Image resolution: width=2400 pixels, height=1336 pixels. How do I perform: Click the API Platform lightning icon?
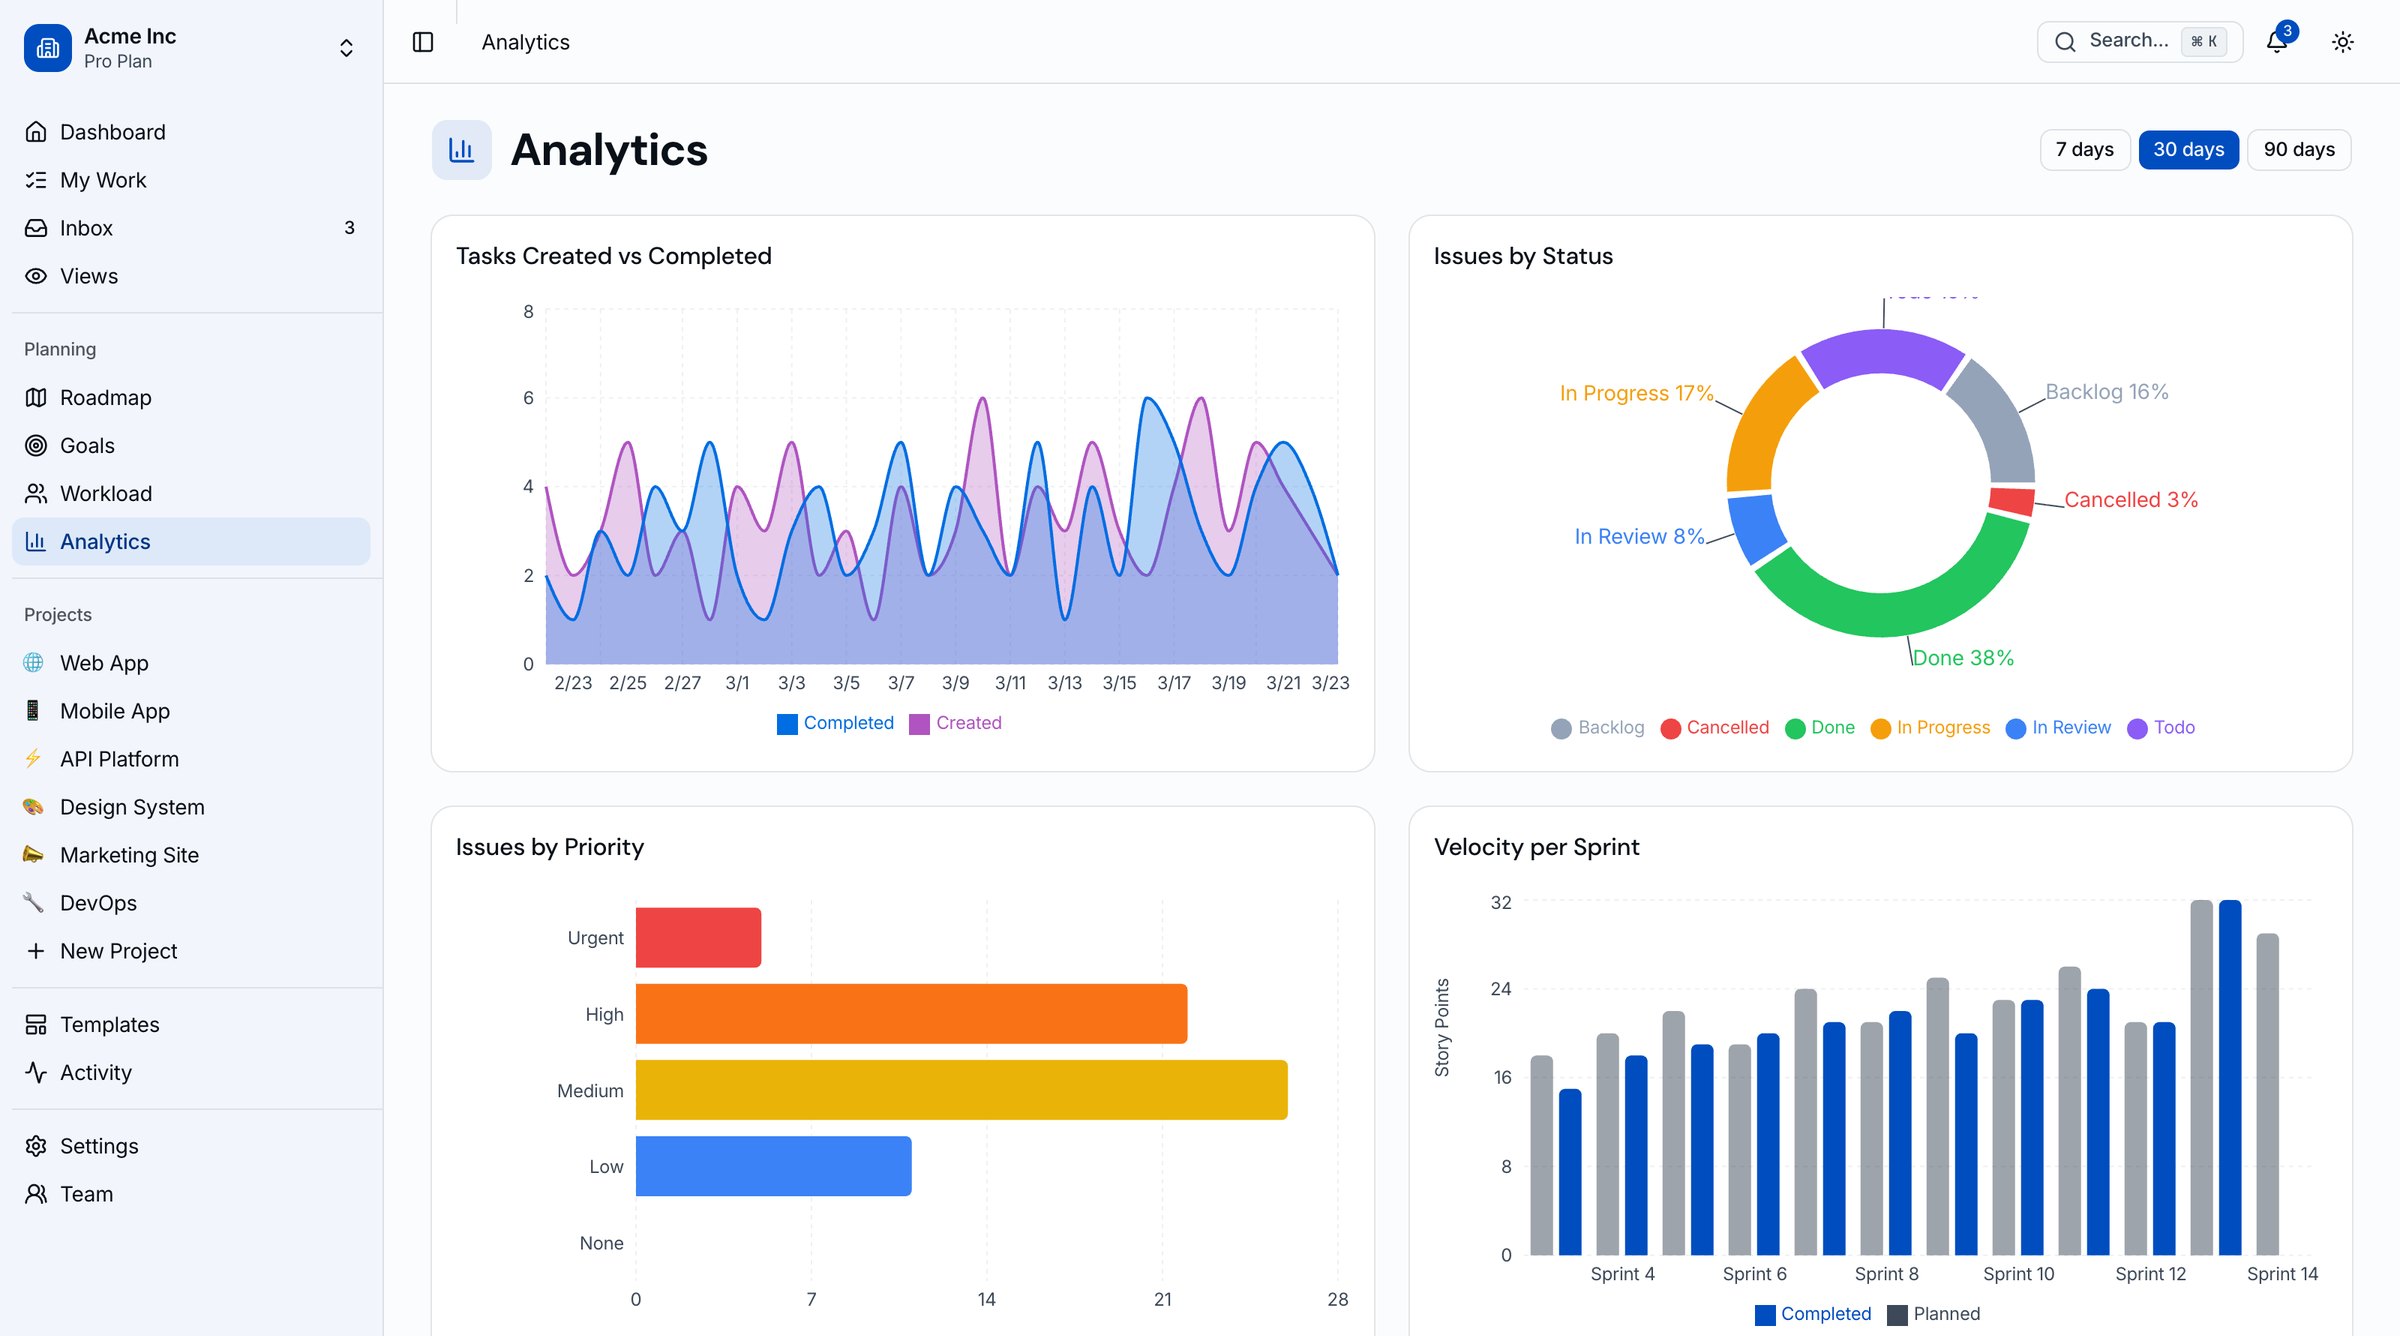coord(34,758)
